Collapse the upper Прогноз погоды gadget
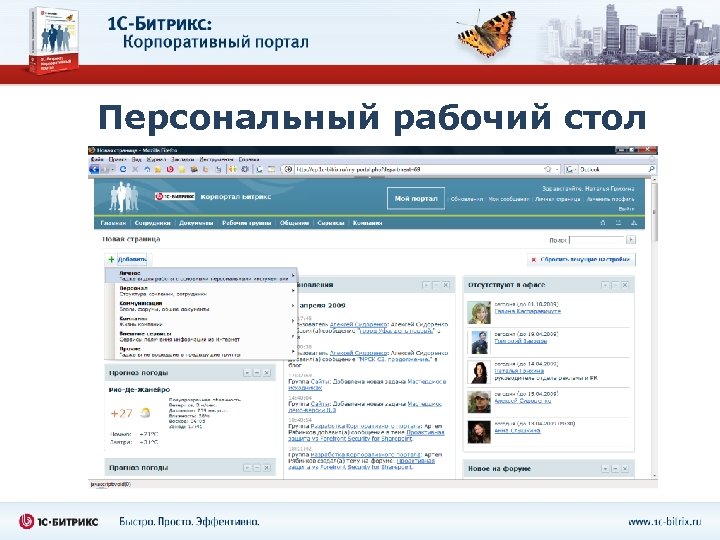Image resolution: width=720 pixels, height=540 pixels. (x=257, y=373)
